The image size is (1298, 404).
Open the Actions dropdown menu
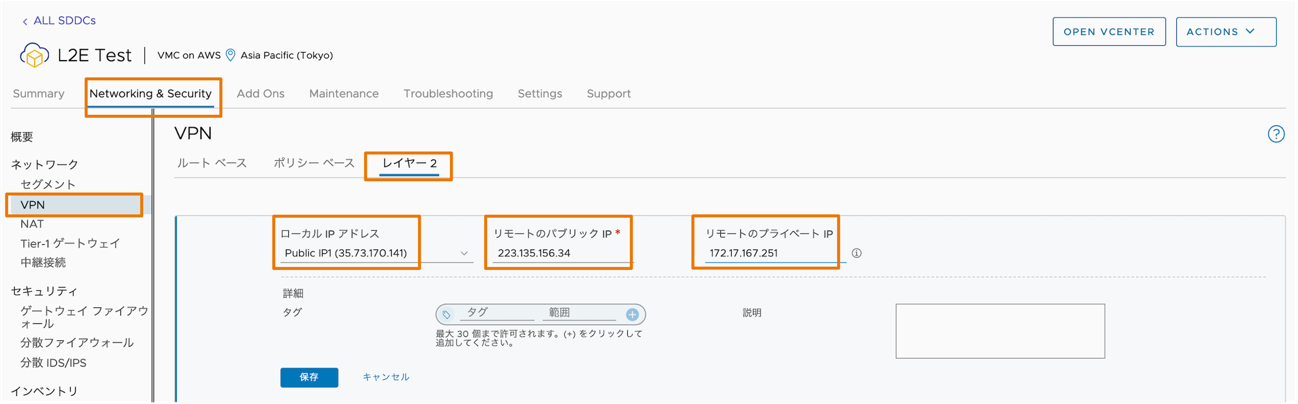1225,32
